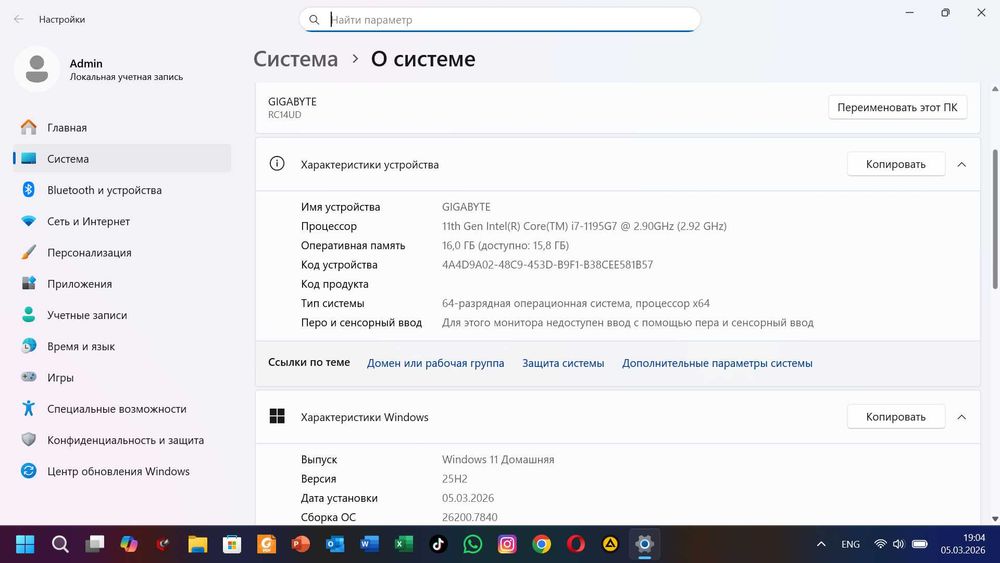1000x563 pixels.
Task: Click the processor value 11th Gen Intel Core
Action: point(584,226)
